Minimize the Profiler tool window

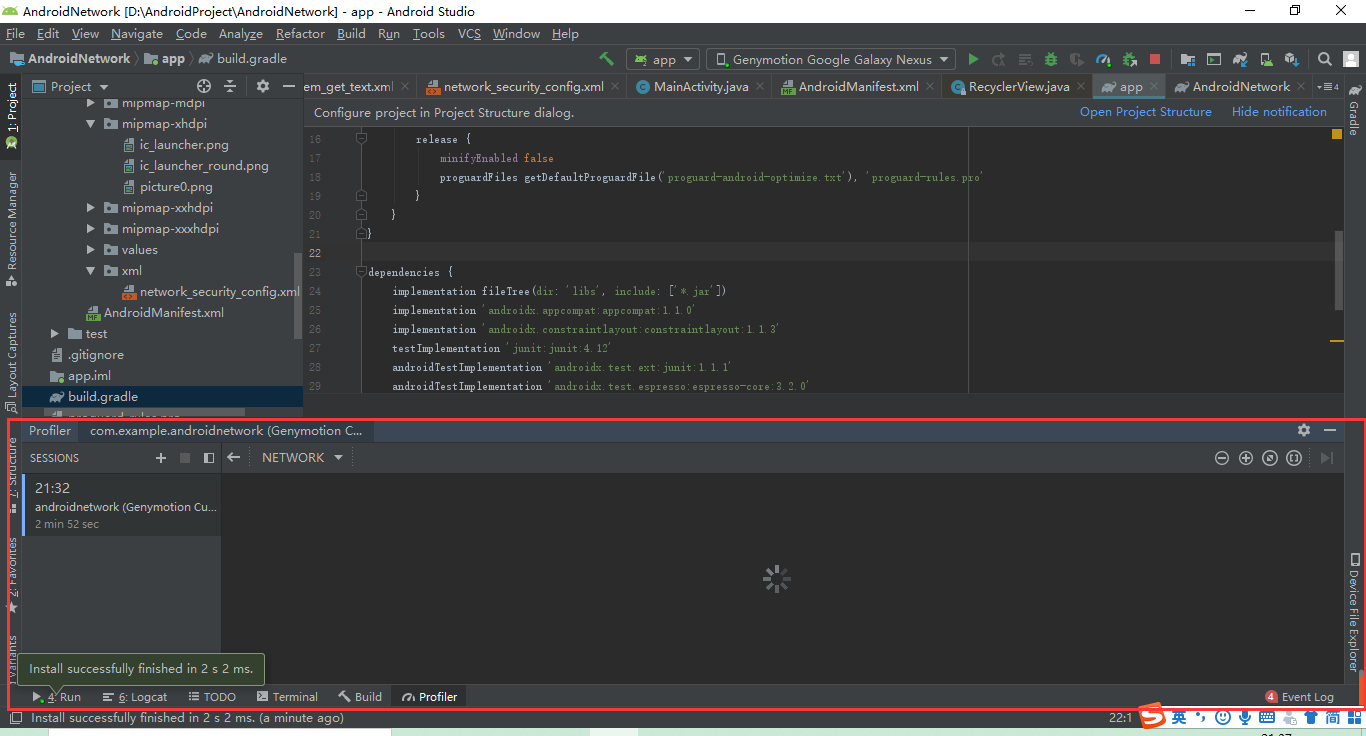[1330, 430]
